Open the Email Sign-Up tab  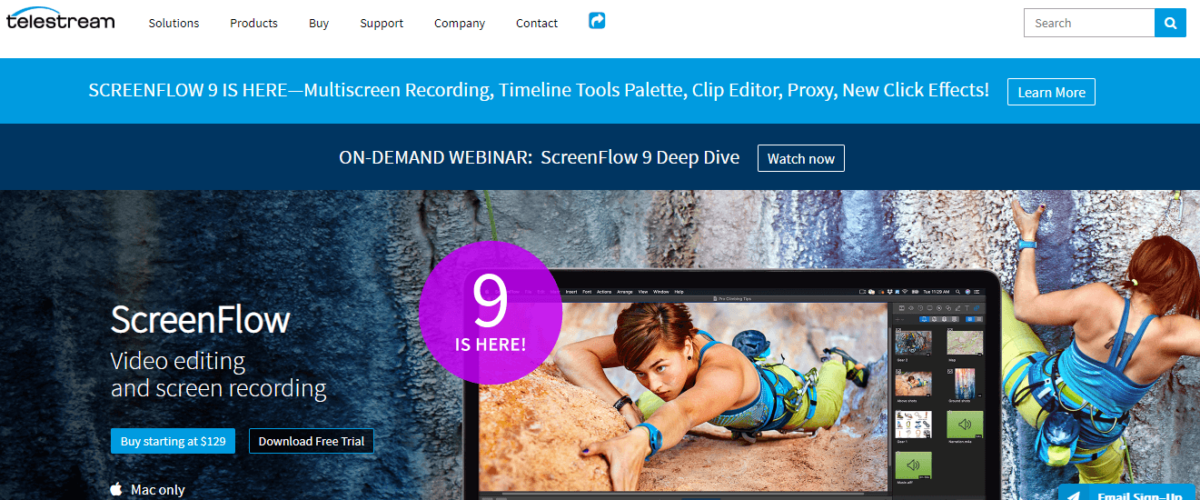pyautogui.click(x=1129, y=492)
